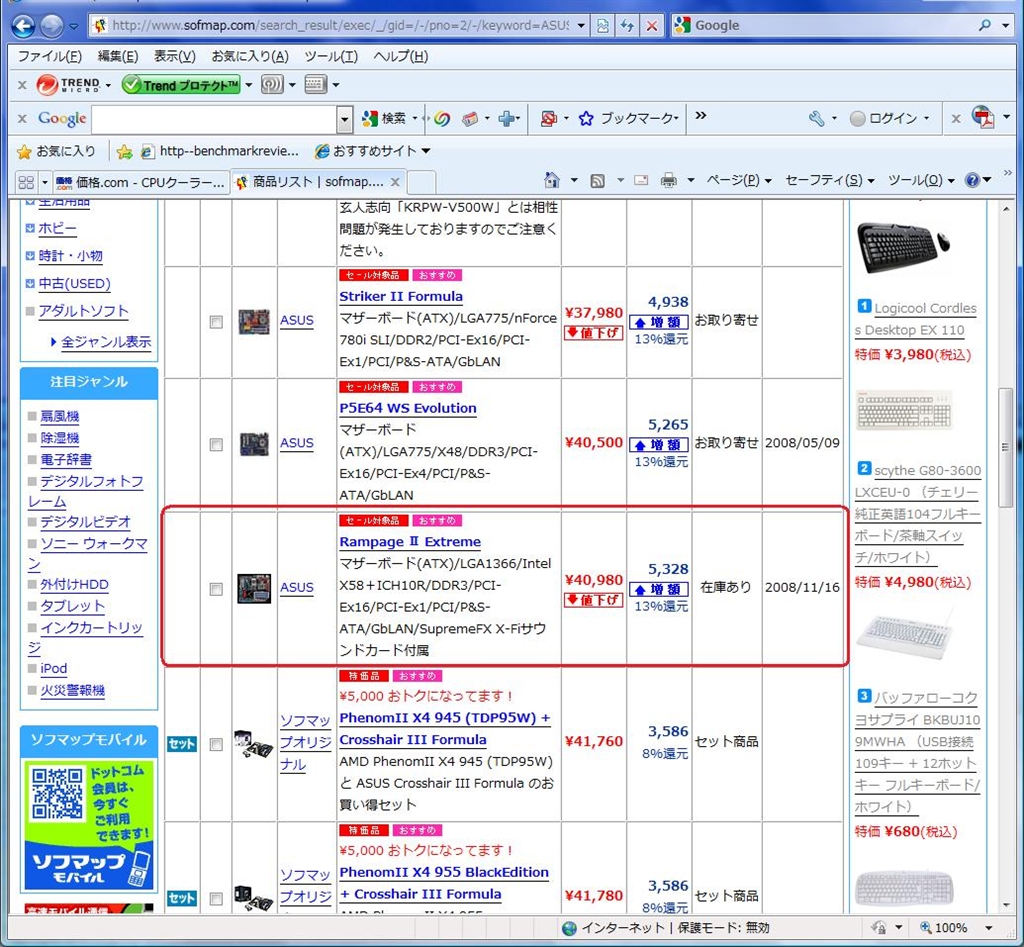Click the Quick Tabs grid icon
The height and width of the screenshot is (947, 1024).
pos(28,182)
